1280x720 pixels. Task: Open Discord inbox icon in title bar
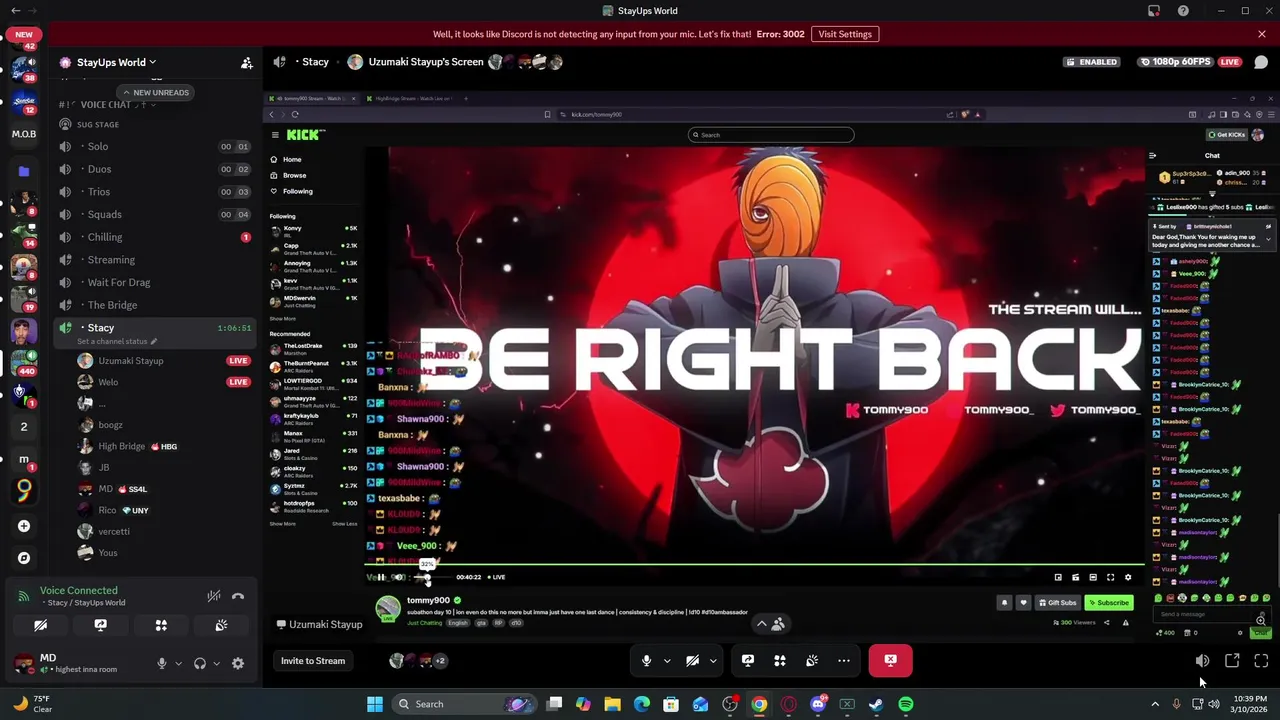(1154, 11)
